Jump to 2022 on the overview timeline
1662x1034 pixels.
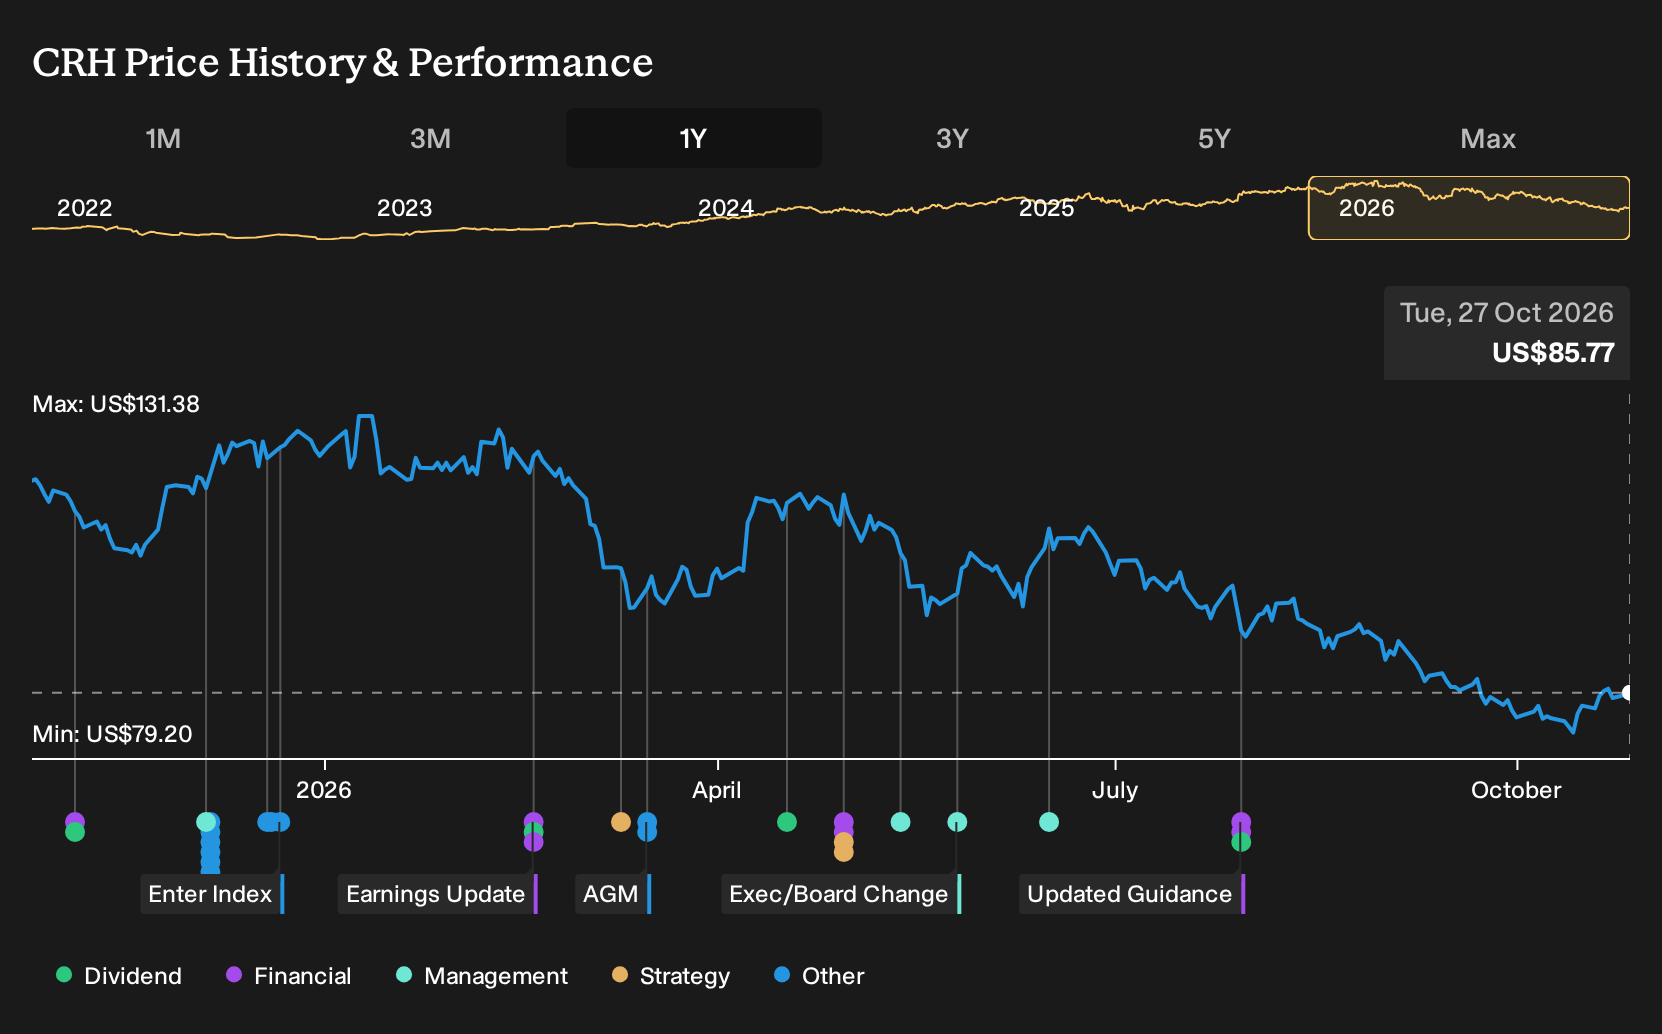pos(85,208)
